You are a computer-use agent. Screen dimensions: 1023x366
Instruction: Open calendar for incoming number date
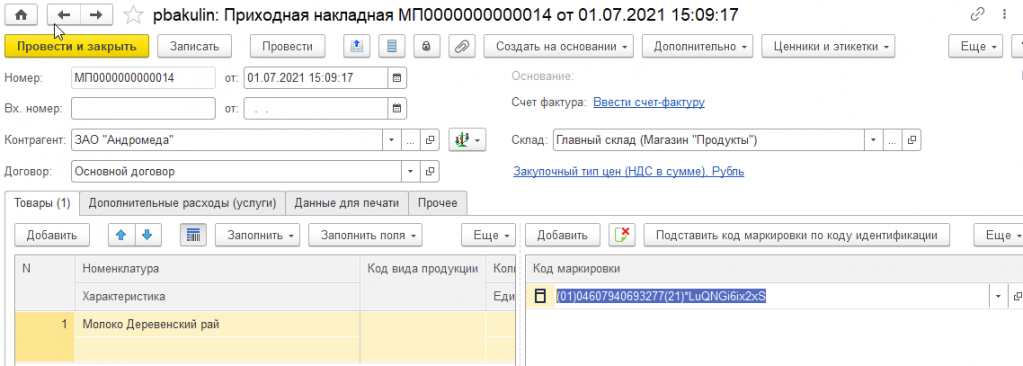[397, 109]
